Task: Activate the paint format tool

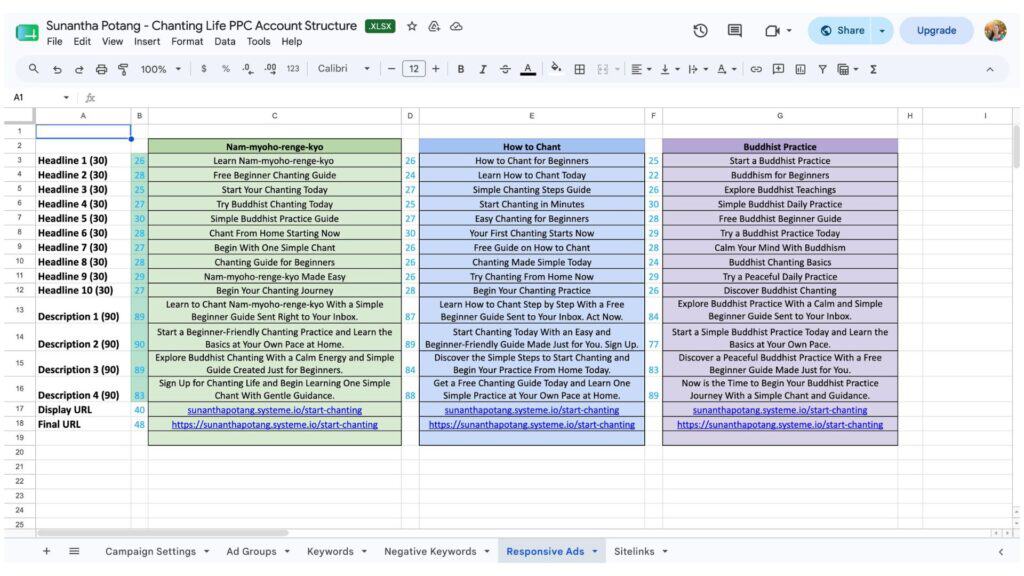Action: pos(123,69)
